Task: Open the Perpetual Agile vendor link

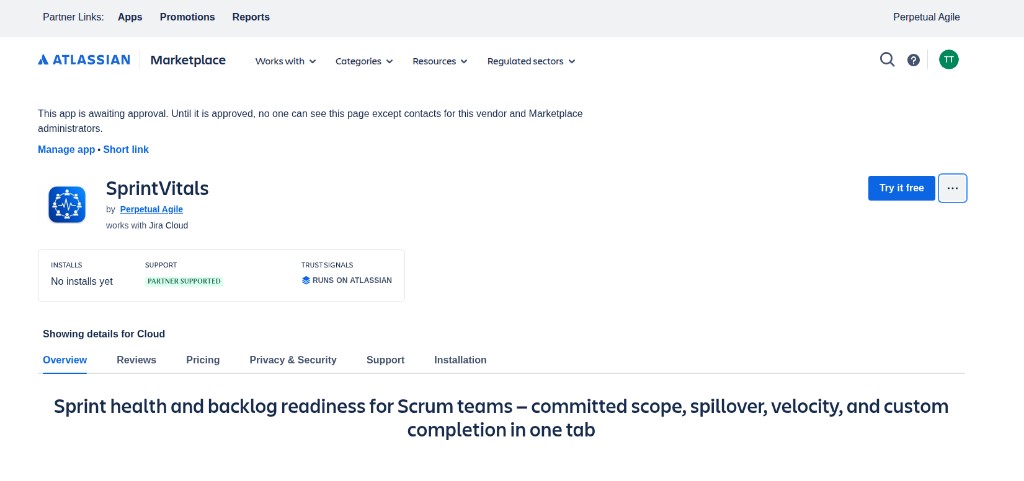Action: [x=152, y=209]
